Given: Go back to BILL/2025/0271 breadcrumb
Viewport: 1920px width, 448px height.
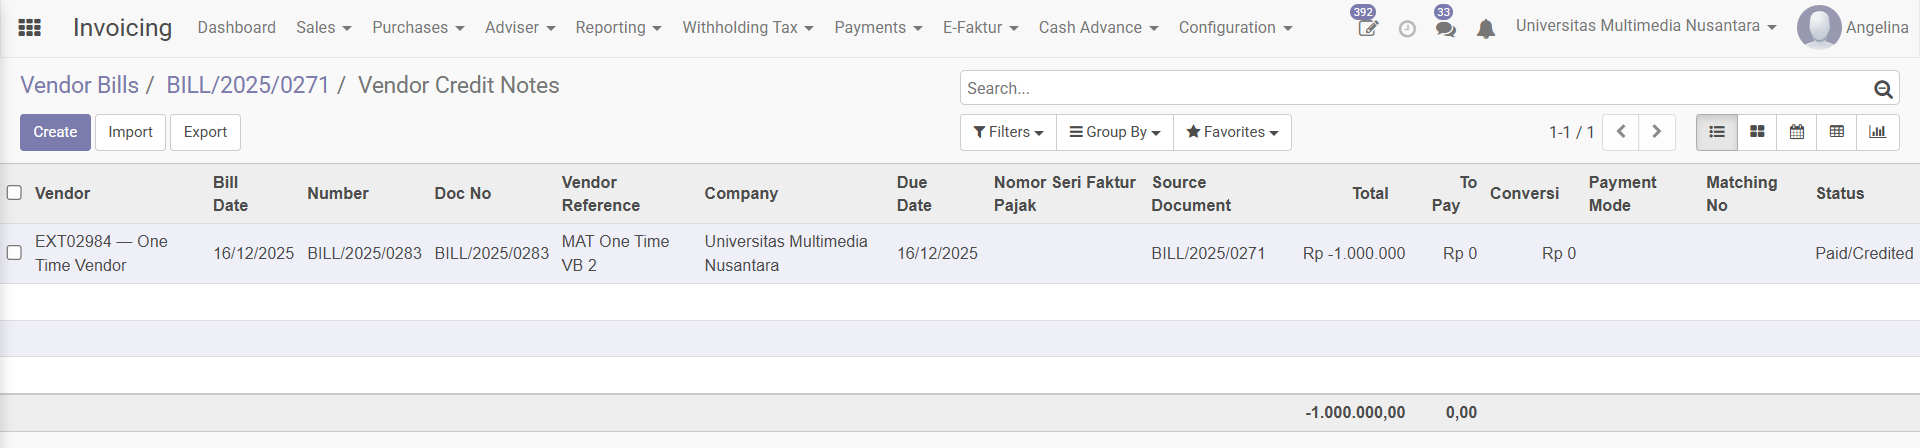Looking at the screenshot, I should point(248,85).
